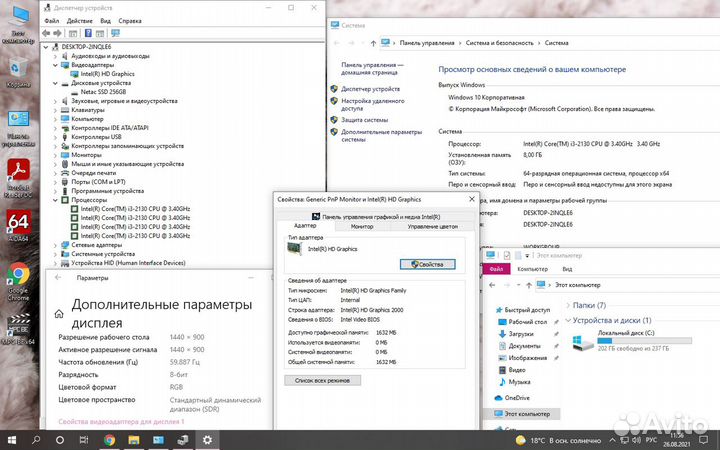Image resolution: width=720 pixels, height=450 pixels.
Task: Click the back arrow in the Этот компьютер window
Action: coord(492,285)
